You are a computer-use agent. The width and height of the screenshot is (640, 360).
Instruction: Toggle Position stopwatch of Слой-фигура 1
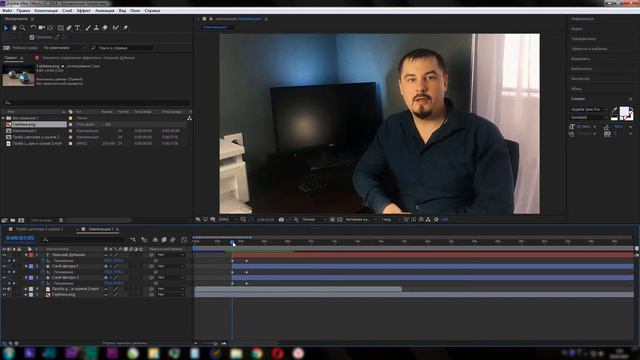click(43, 272)
